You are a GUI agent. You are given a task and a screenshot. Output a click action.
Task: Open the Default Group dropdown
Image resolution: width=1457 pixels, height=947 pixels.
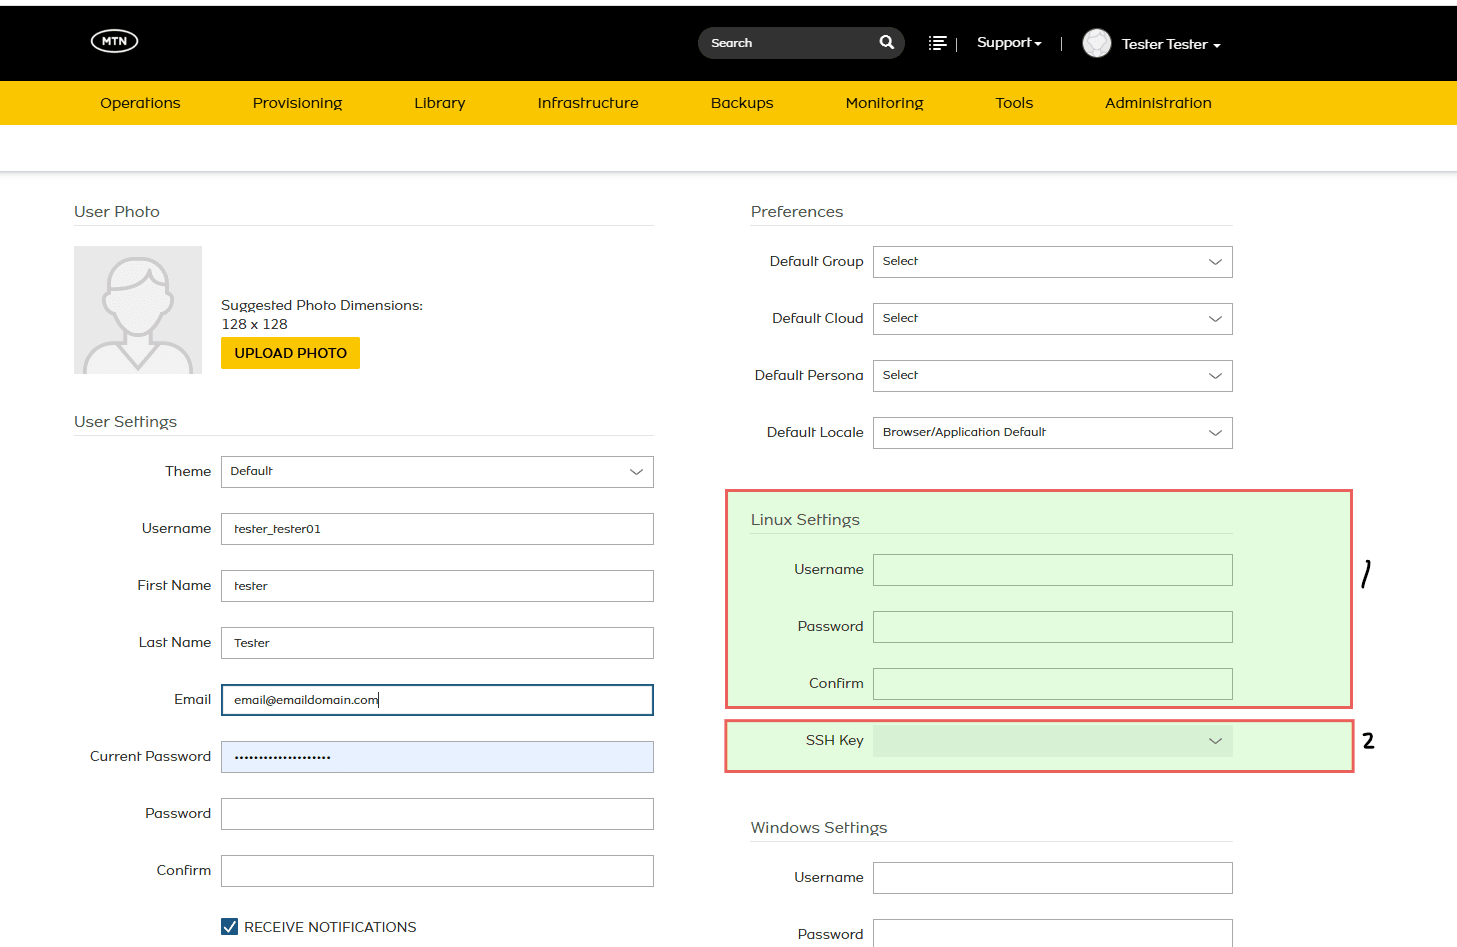[1052, 262]
